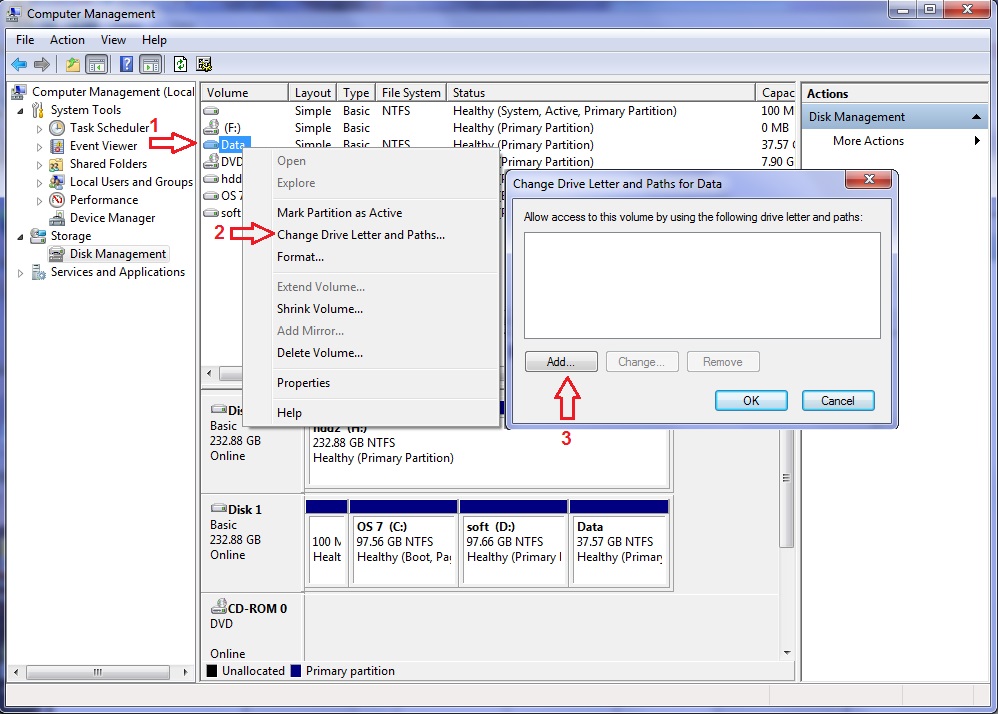Click the Device Manager icon
Image resolution: width=998 pixels, height=714 pixels.
[57, 218]
